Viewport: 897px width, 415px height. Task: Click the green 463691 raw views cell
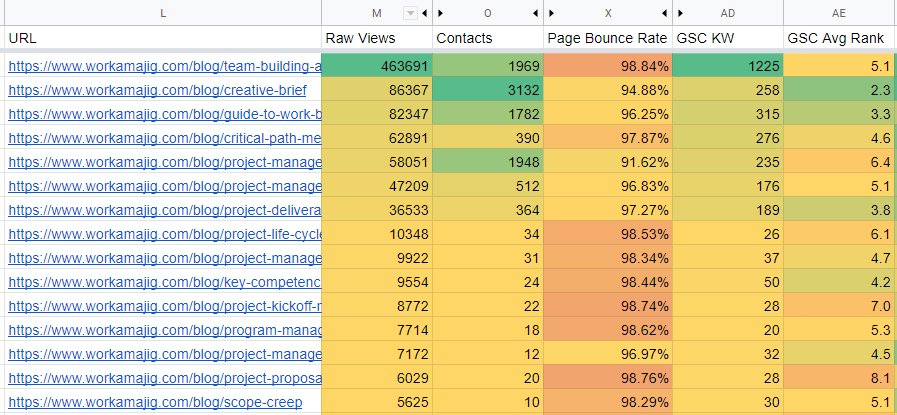(x=377, y=66)
